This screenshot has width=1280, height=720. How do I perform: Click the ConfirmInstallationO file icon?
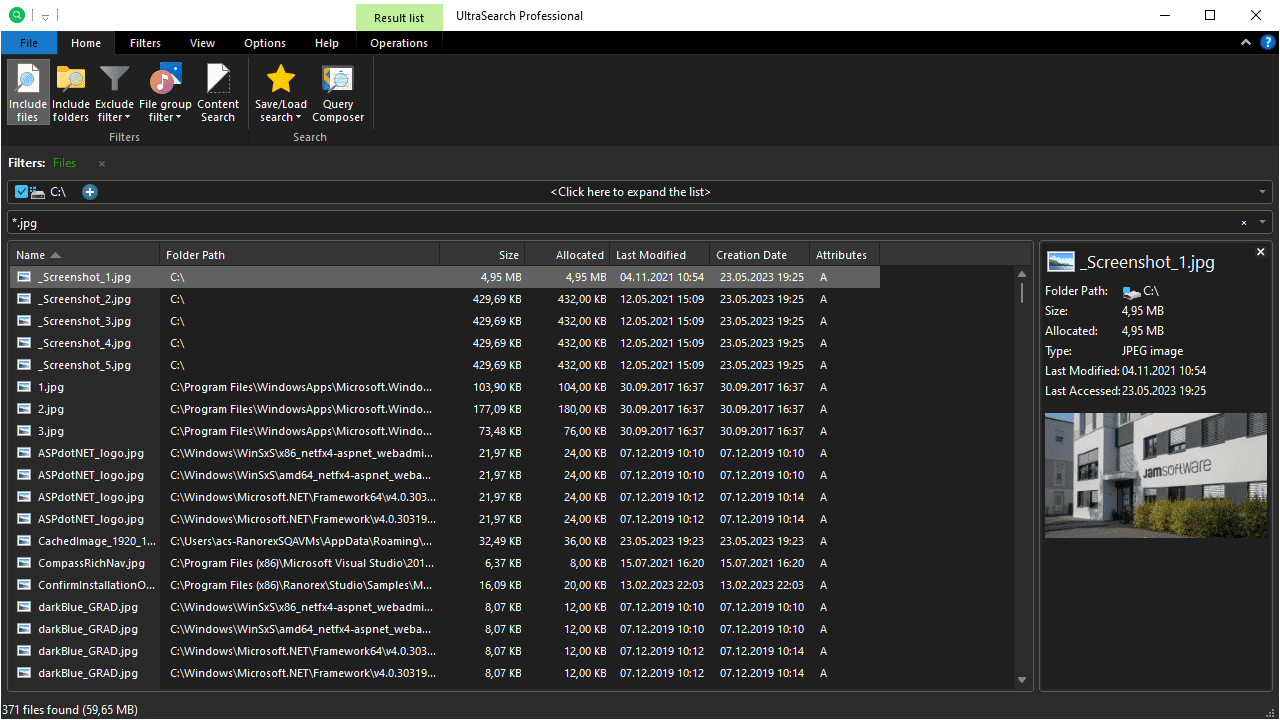pyautogui.click(x=24, y=585)
